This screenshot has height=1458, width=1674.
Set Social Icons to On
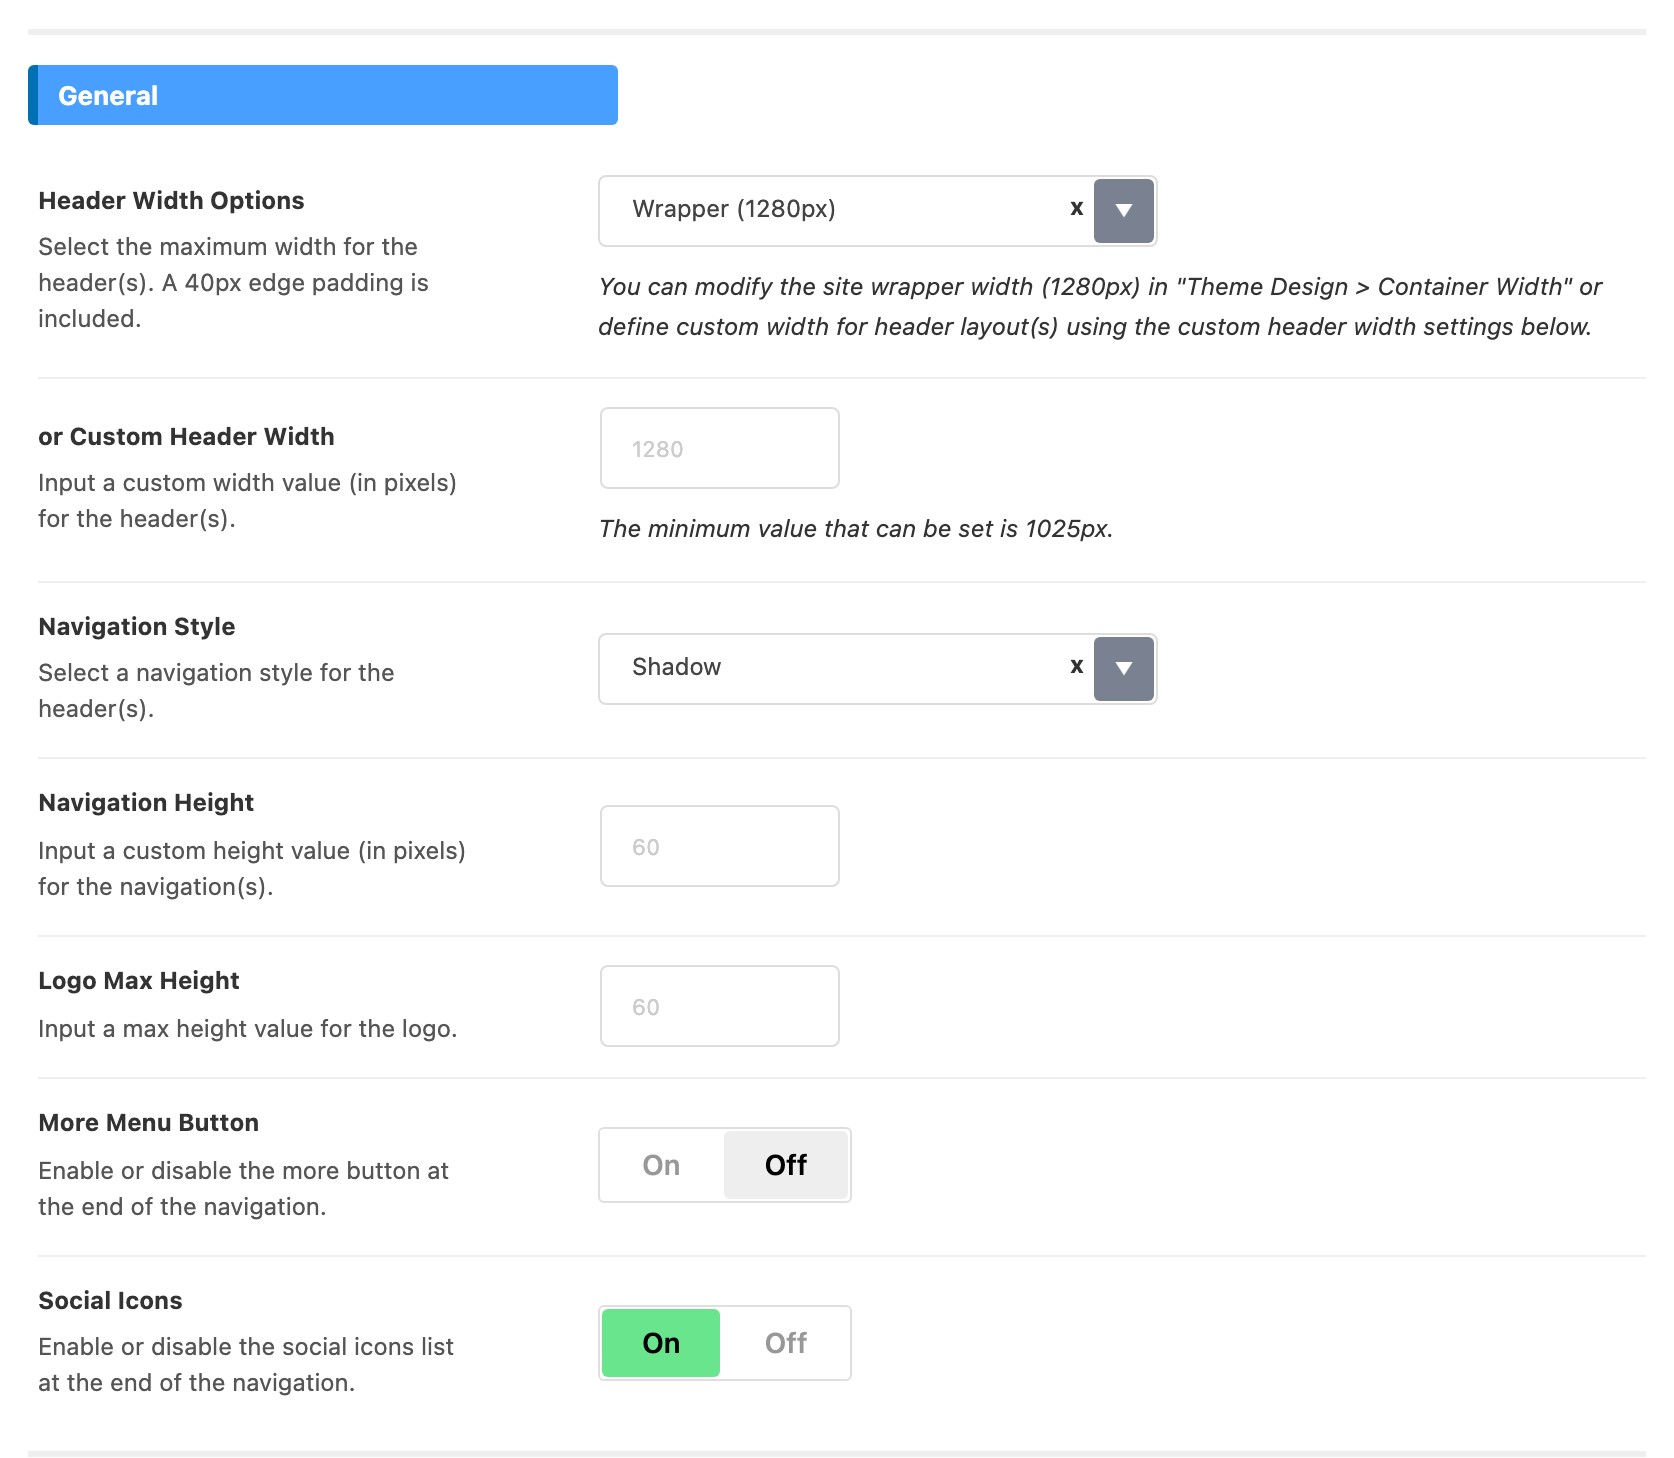661,1343
